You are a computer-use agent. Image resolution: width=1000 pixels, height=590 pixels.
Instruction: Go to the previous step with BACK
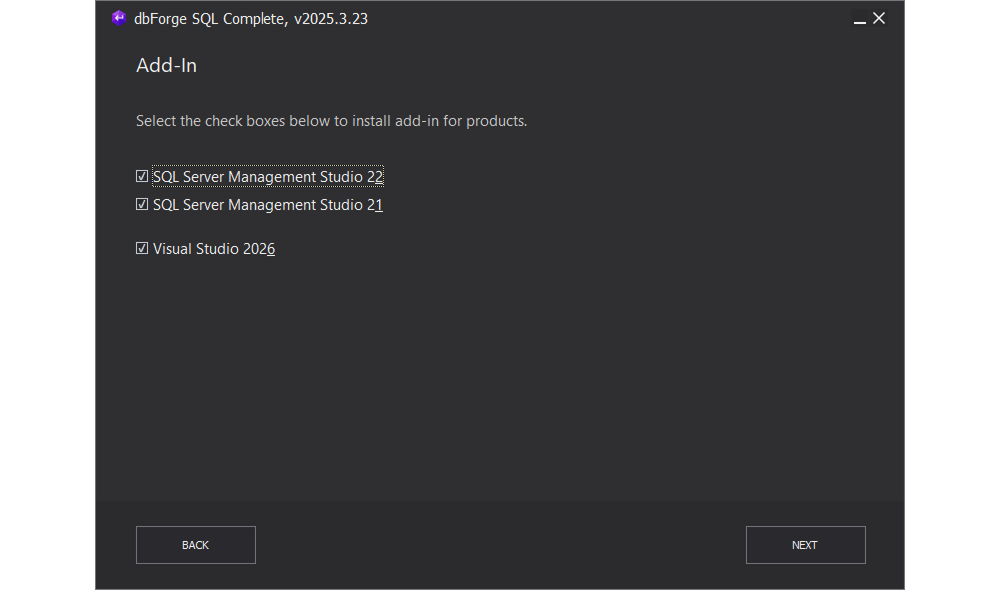pos(196,545)
